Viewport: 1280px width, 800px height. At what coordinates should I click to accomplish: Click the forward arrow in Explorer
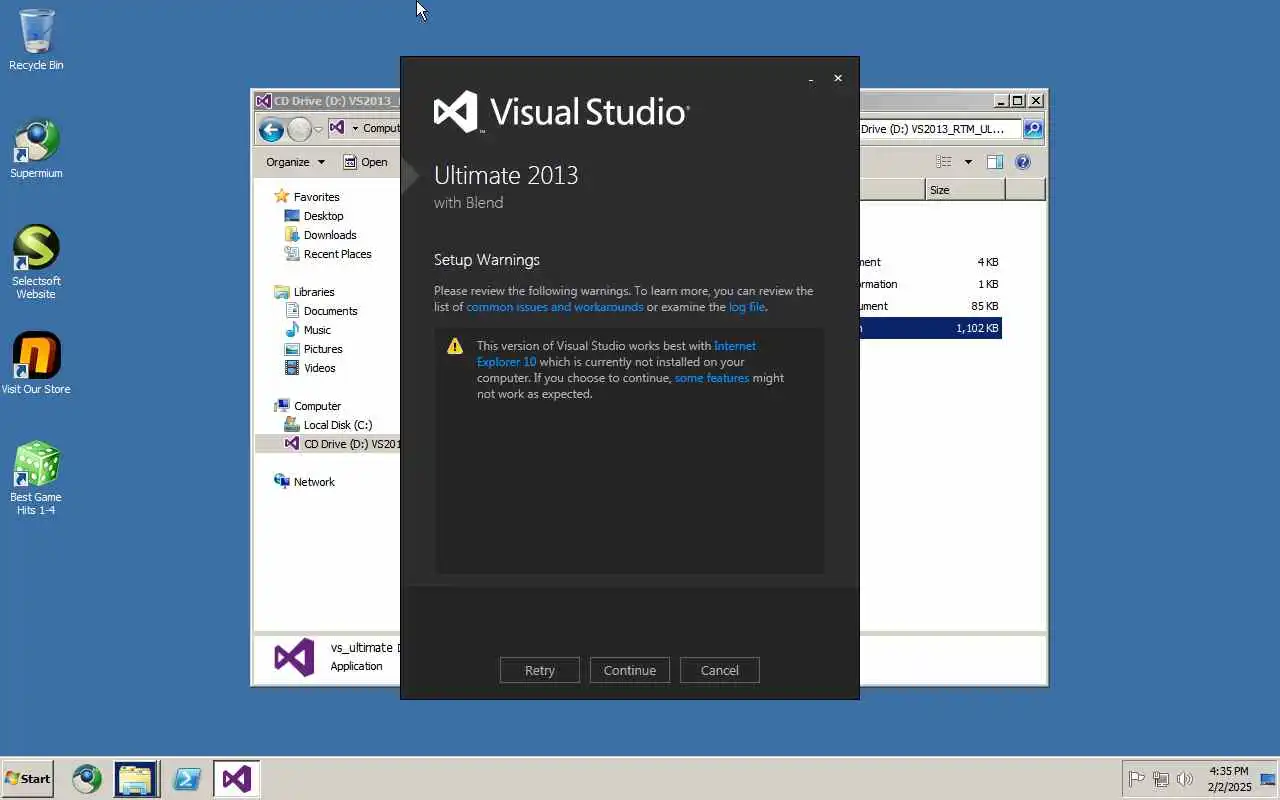pyautogui.click(x=299, y=129)
